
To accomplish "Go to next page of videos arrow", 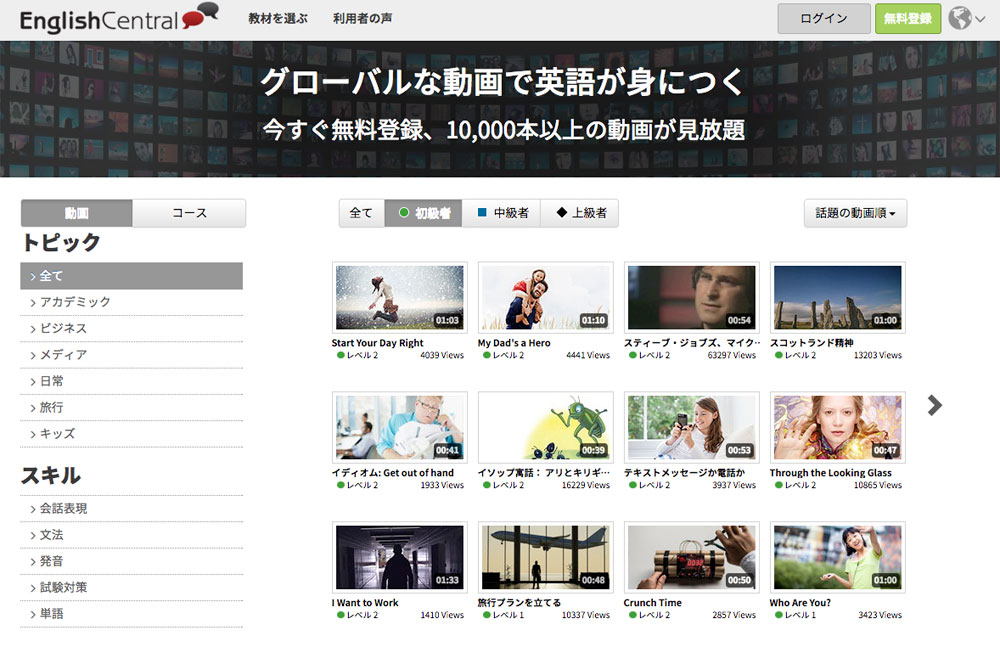I will coord(934,405).
